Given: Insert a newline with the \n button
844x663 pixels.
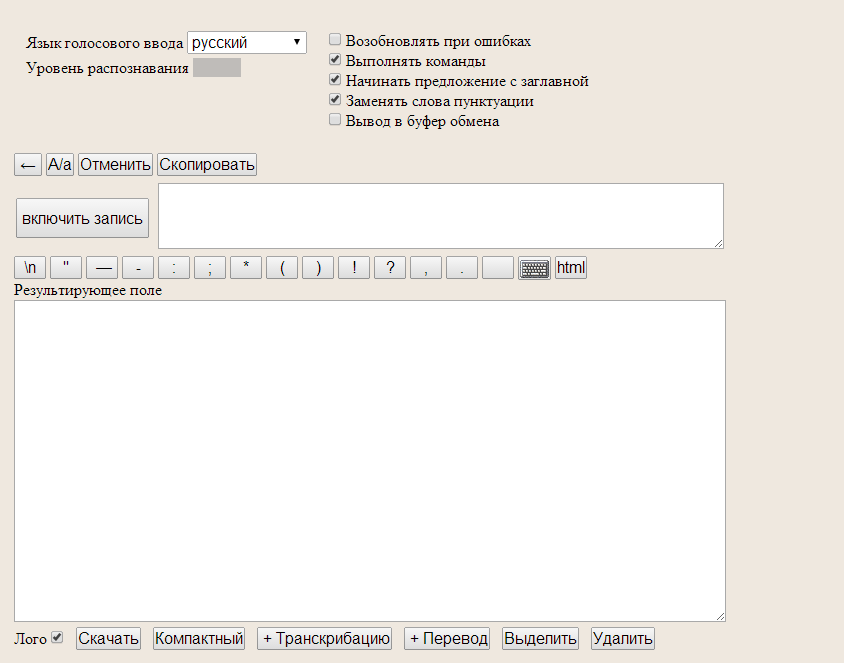Looking at the screenshot, I should 30,268.
